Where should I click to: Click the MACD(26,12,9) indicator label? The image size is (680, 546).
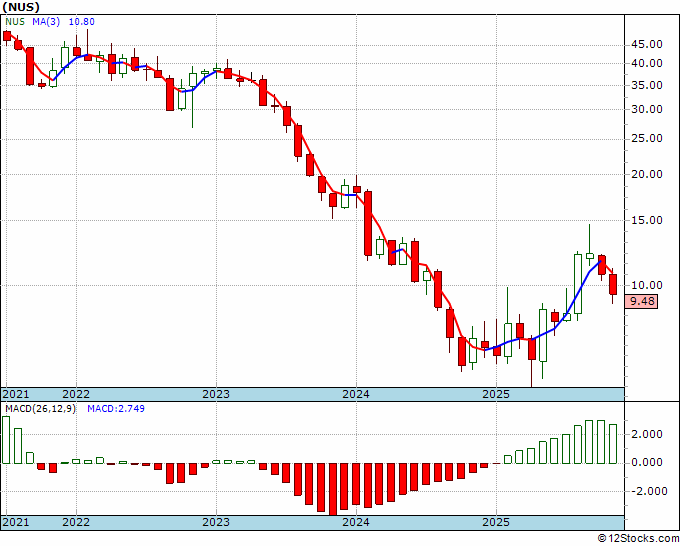pos(40,409)
